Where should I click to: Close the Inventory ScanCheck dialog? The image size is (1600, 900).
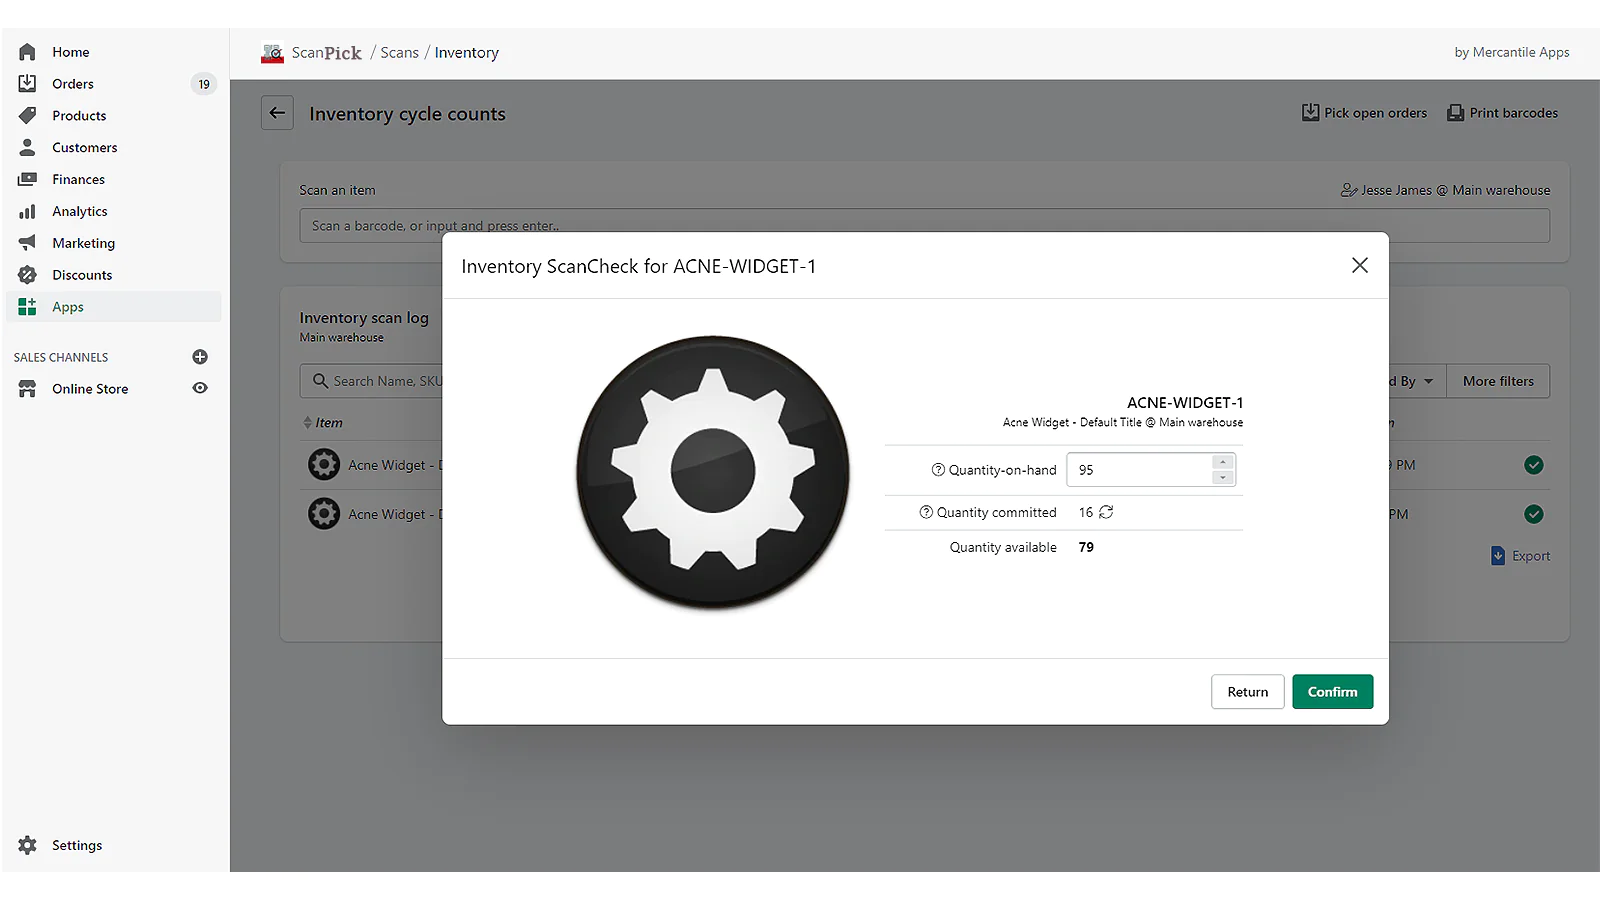click(1359, 265)
